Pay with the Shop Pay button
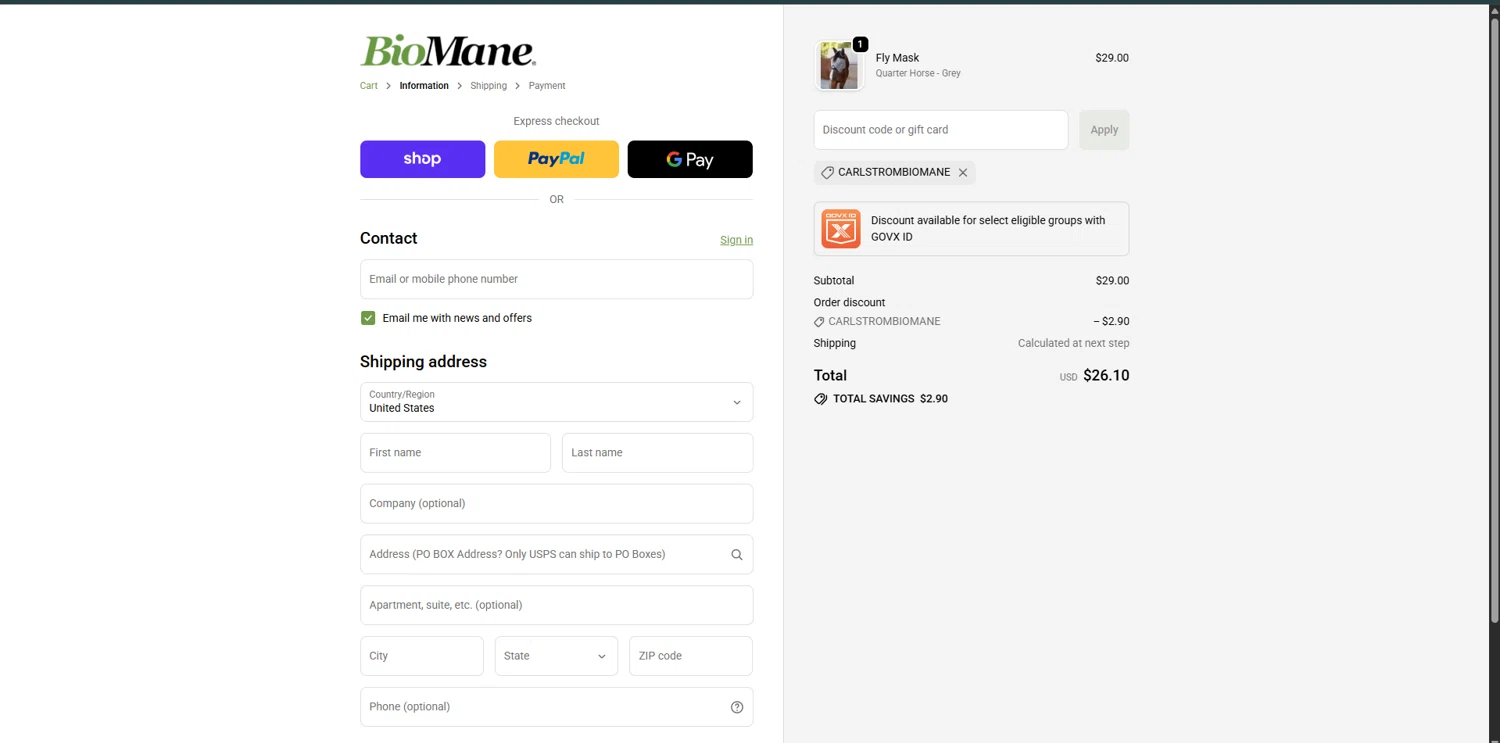 422,159
